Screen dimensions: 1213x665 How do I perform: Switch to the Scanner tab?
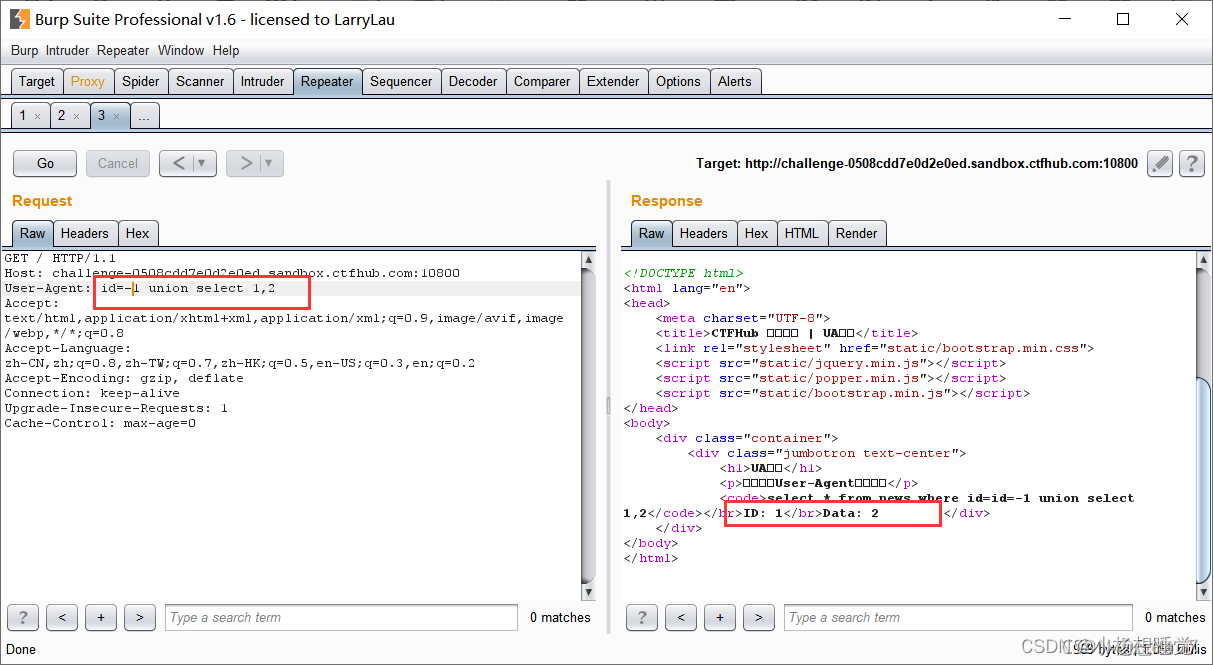point(200,81)
